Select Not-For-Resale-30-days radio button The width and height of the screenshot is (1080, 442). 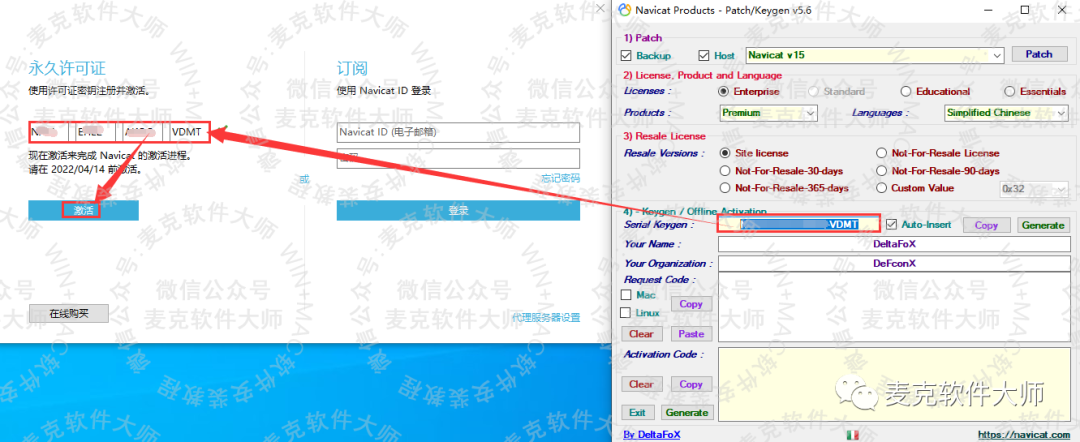[724, 170]
